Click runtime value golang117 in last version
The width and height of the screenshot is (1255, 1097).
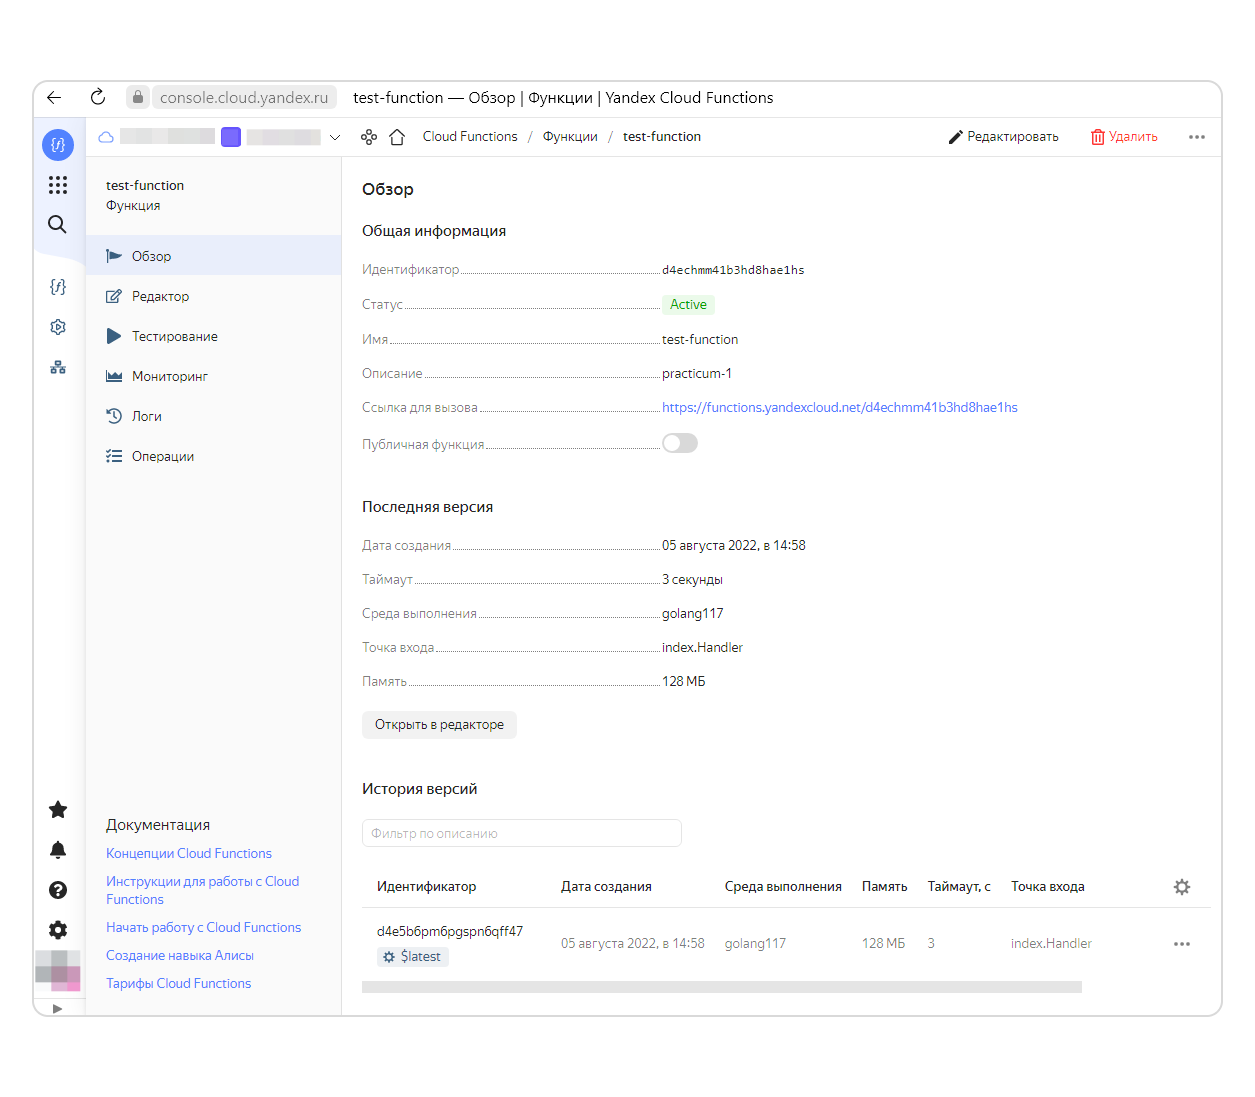[x=692, y=614]
